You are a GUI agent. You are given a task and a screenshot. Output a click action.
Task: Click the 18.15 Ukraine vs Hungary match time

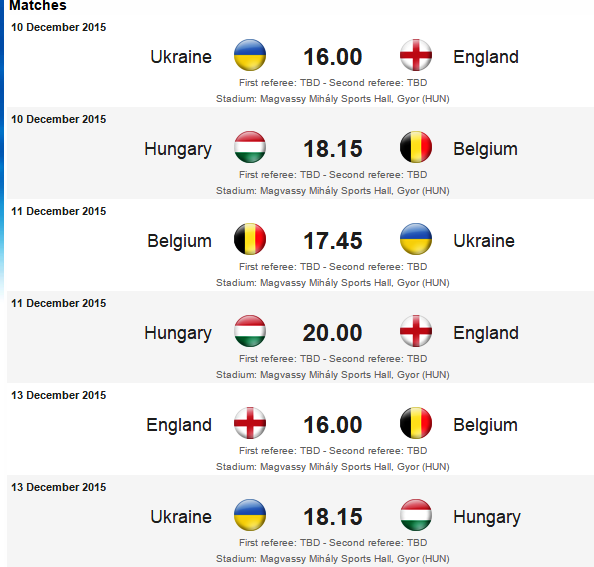pyautogui.click(x=333, y=517)
